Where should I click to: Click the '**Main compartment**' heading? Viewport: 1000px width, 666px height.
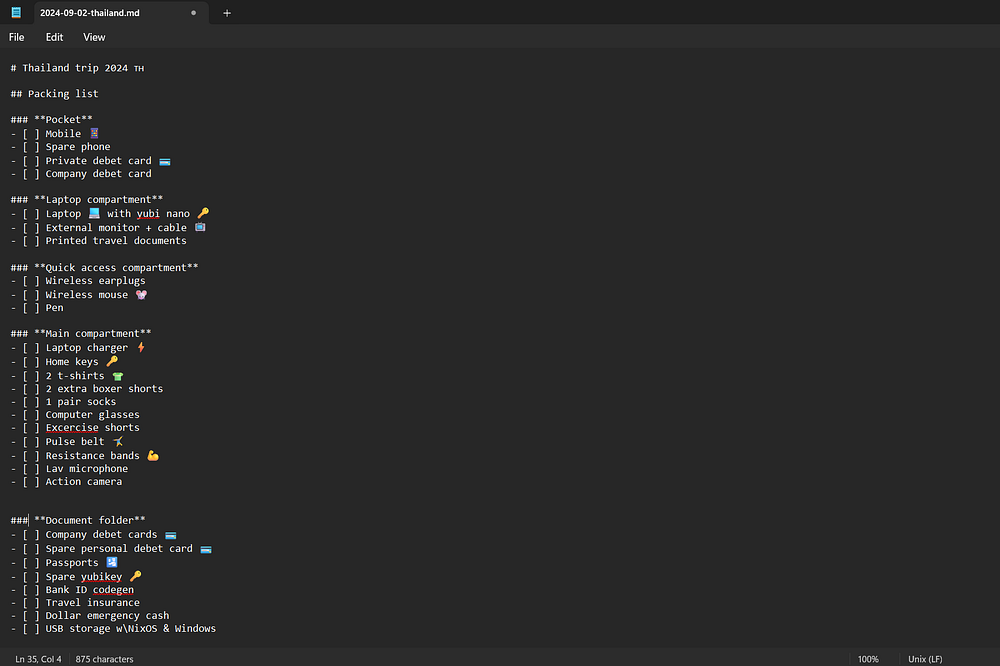[x=81, y=333]
